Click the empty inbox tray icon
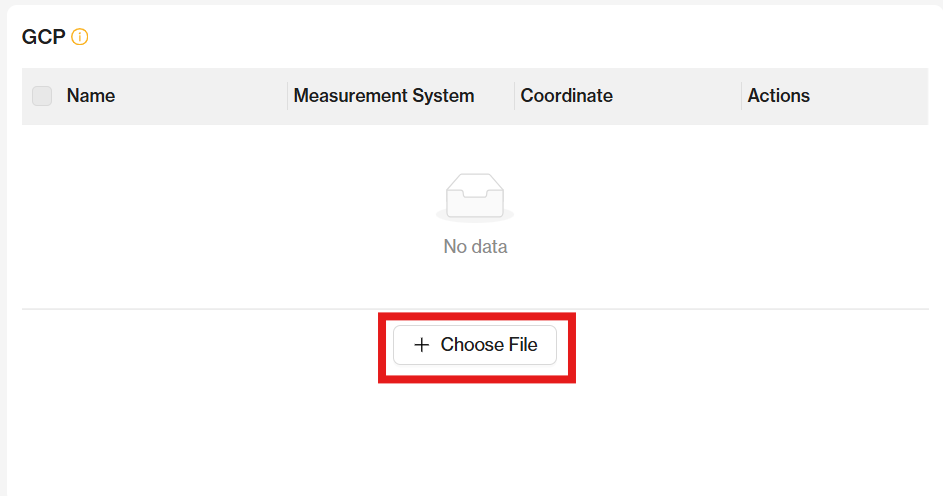 click(475, 197)
